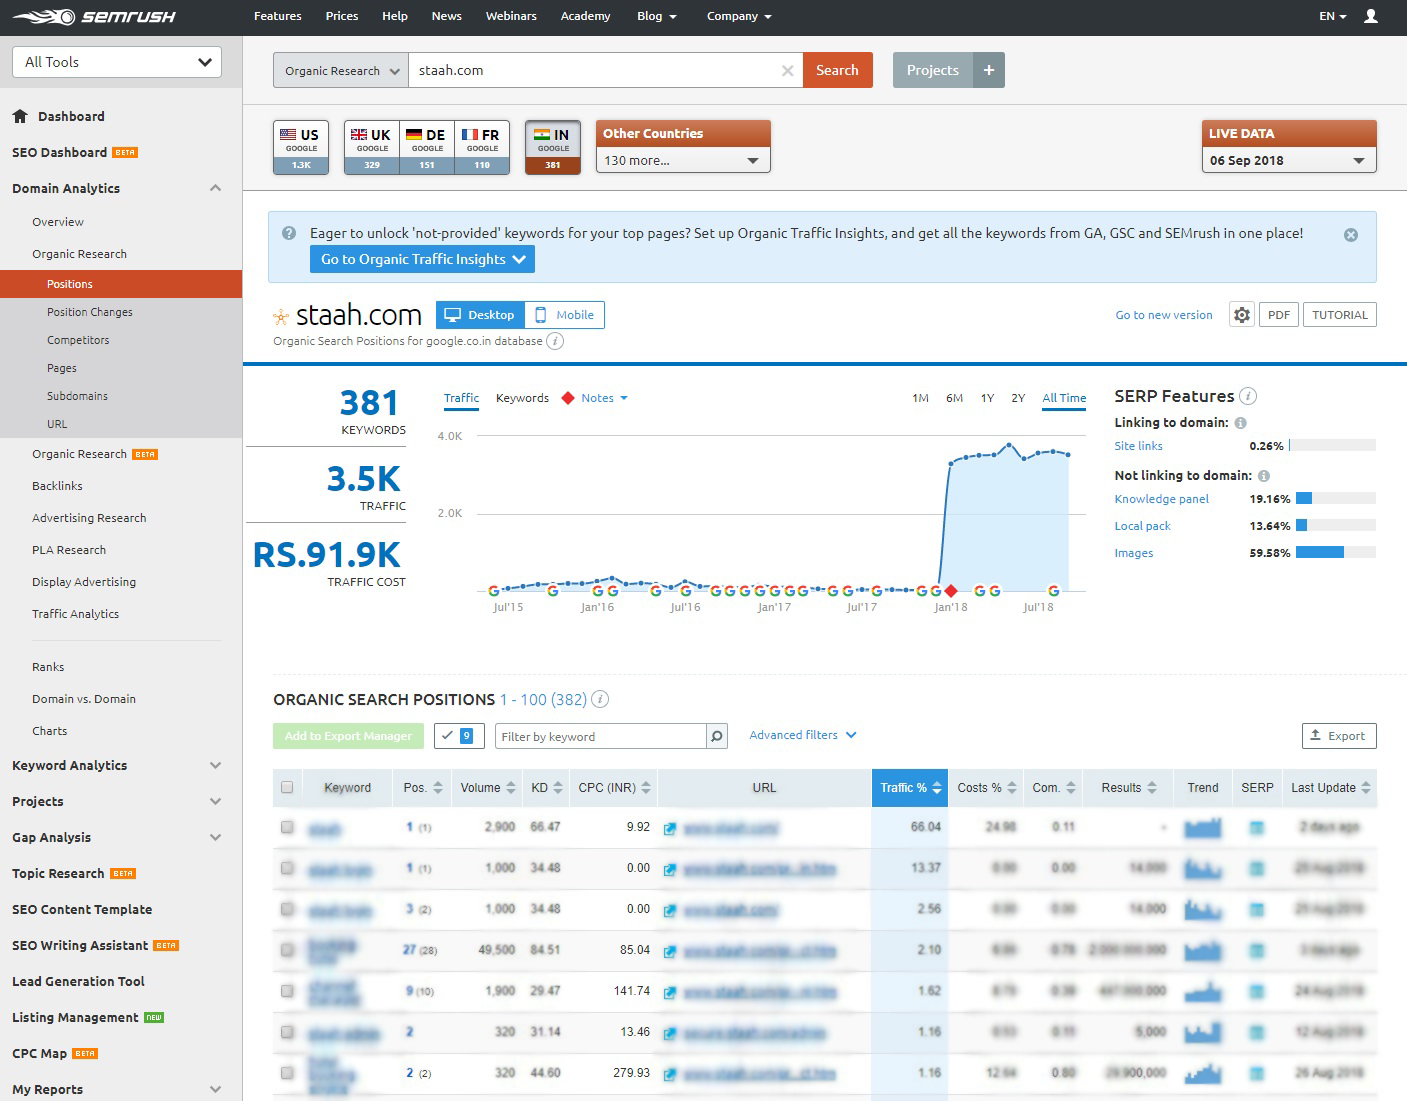Expand the Gap Analysis section
This screenshot has width=1407, height=1101.
[x=216, y=837]
